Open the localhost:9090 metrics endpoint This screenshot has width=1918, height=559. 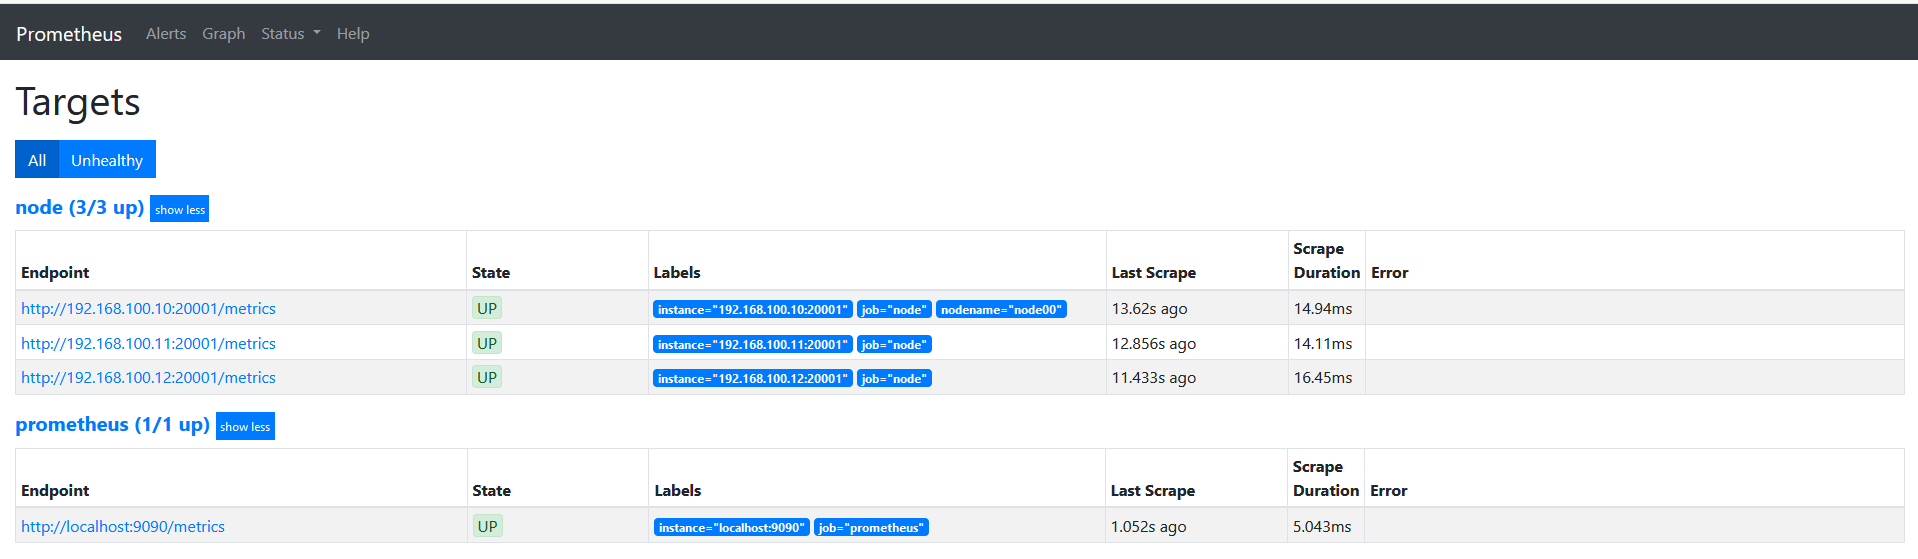[x=123, y=527]
